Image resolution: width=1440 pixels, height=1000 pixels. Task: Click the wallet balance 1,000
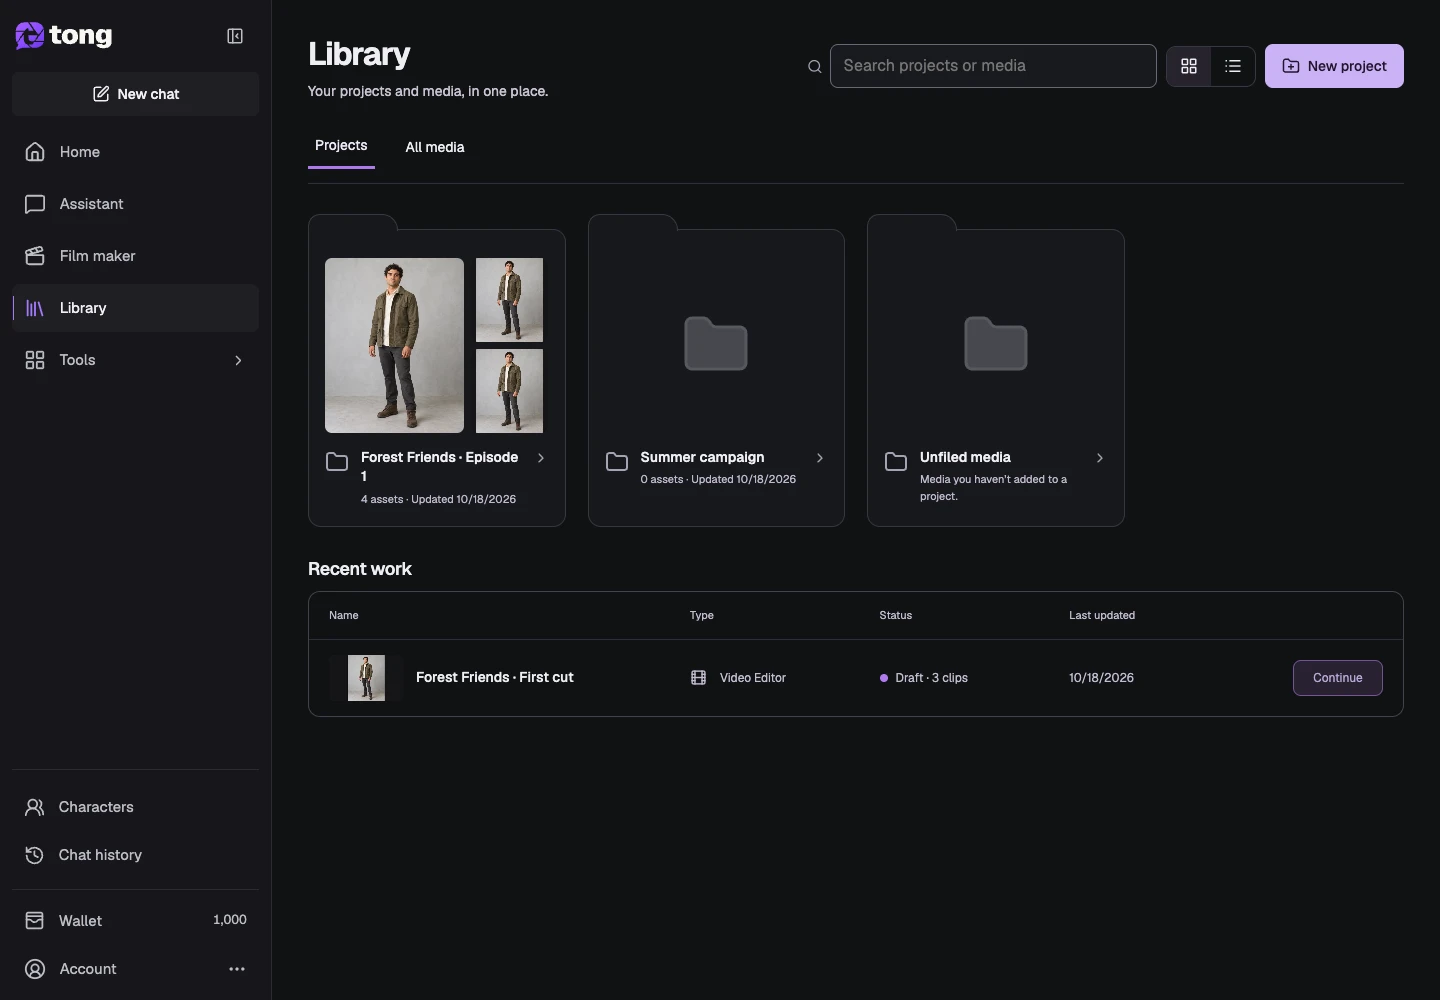[x=230, y=920]
